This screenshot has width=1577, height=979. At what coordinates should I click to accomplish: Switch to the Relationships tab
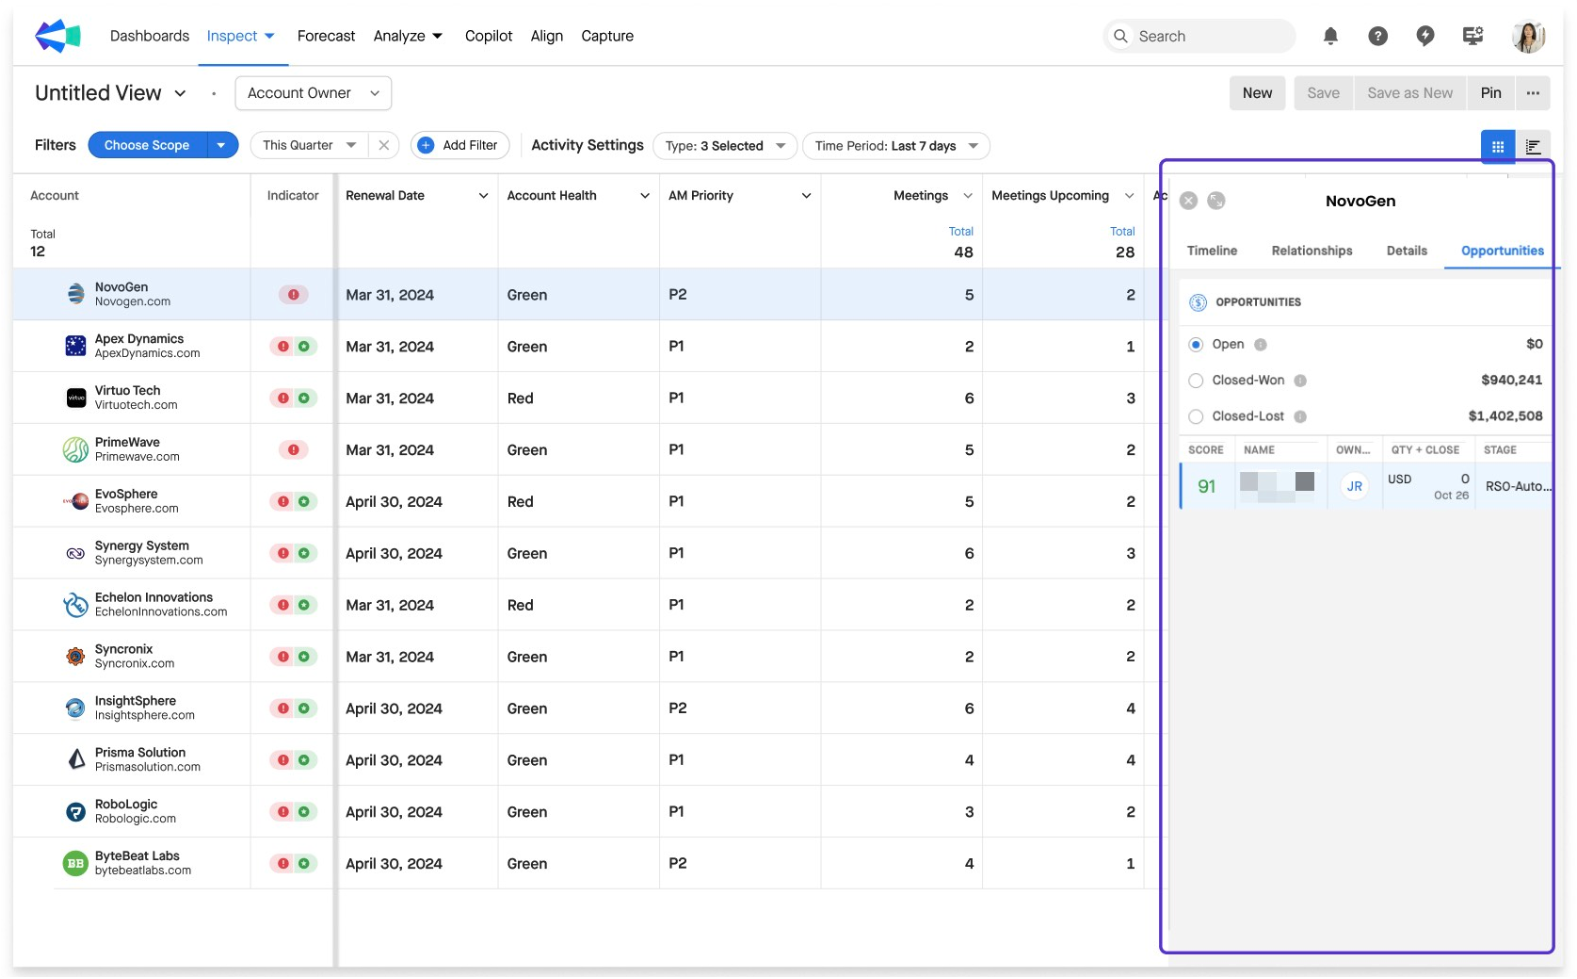pos(1311,251)
